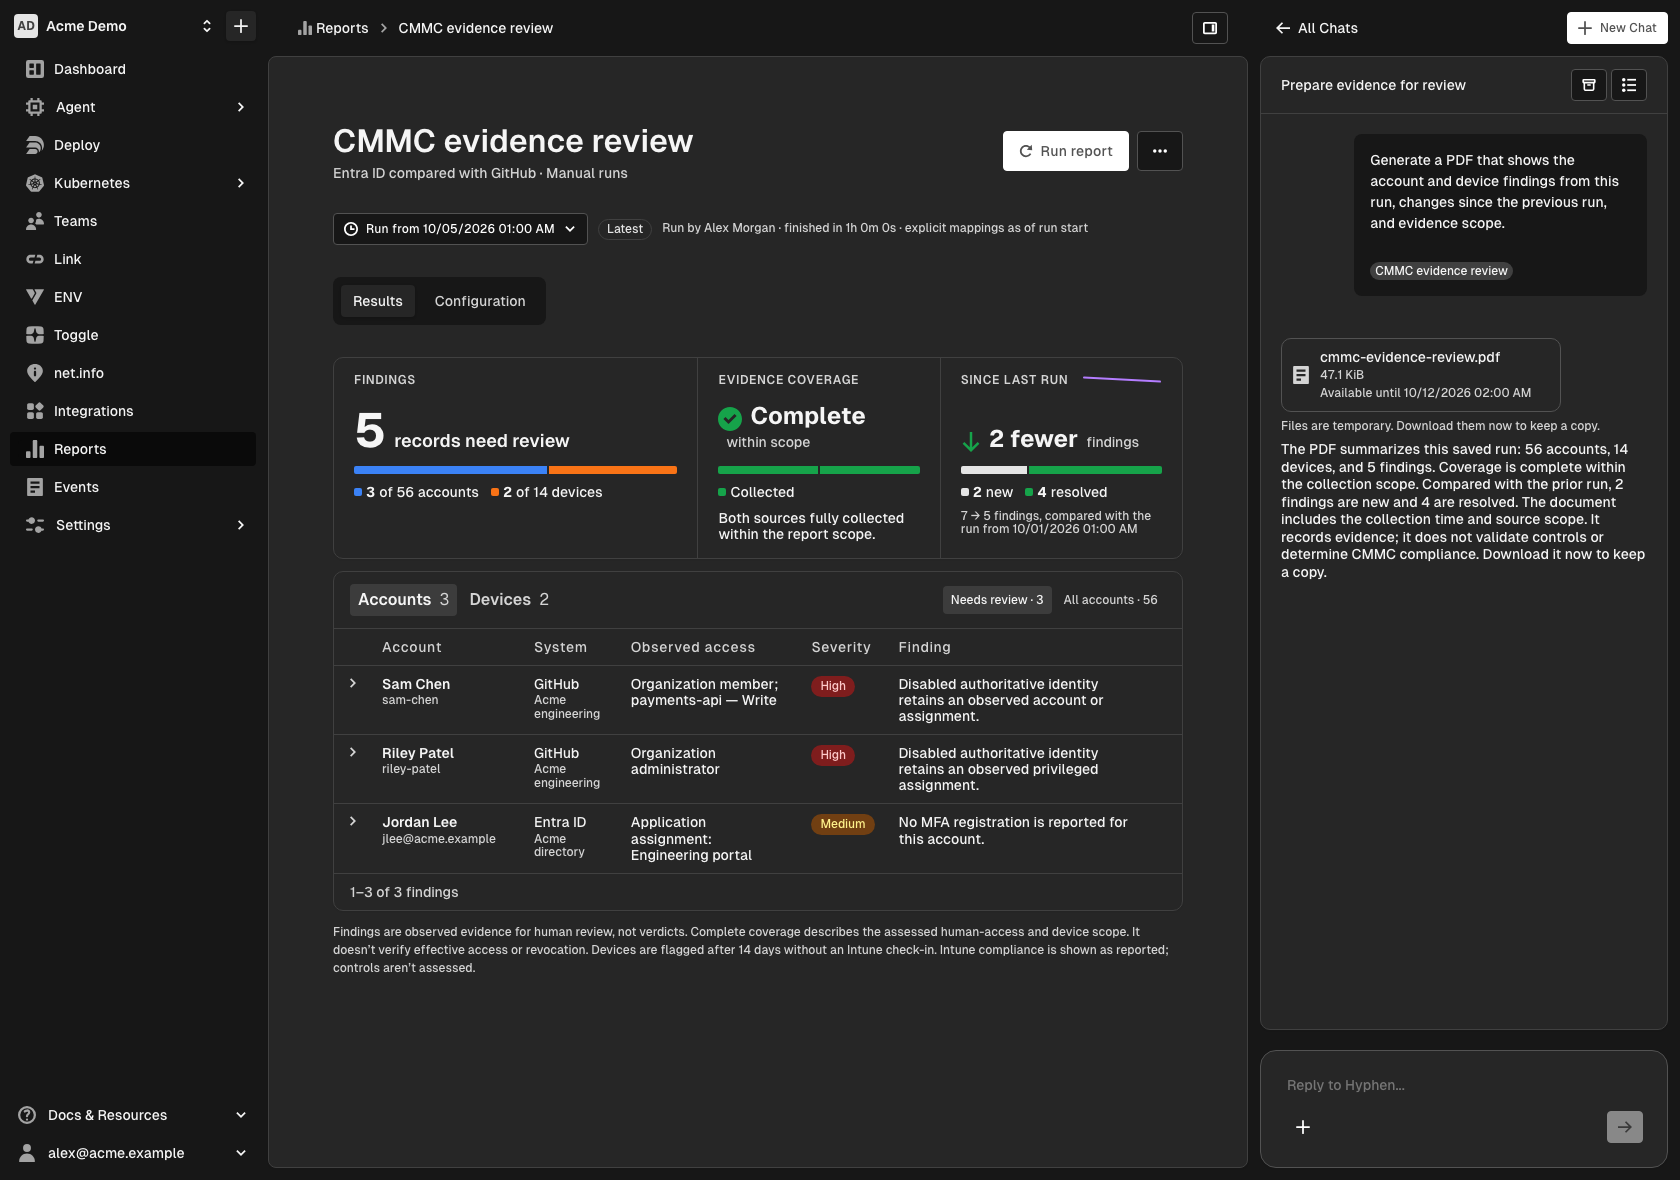Expand the Jordan Lee row

coord(353,822)
